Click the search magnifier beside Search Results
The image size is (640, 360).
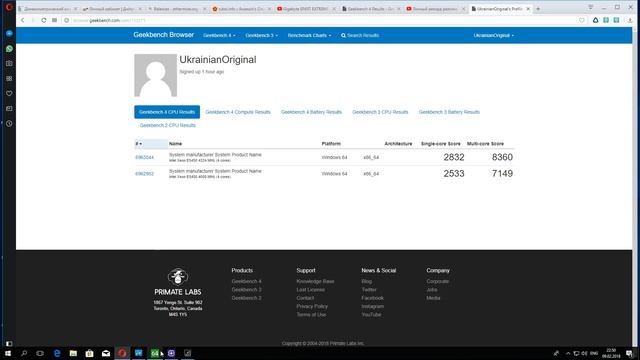pyautogui.click(x=343, y=36)
